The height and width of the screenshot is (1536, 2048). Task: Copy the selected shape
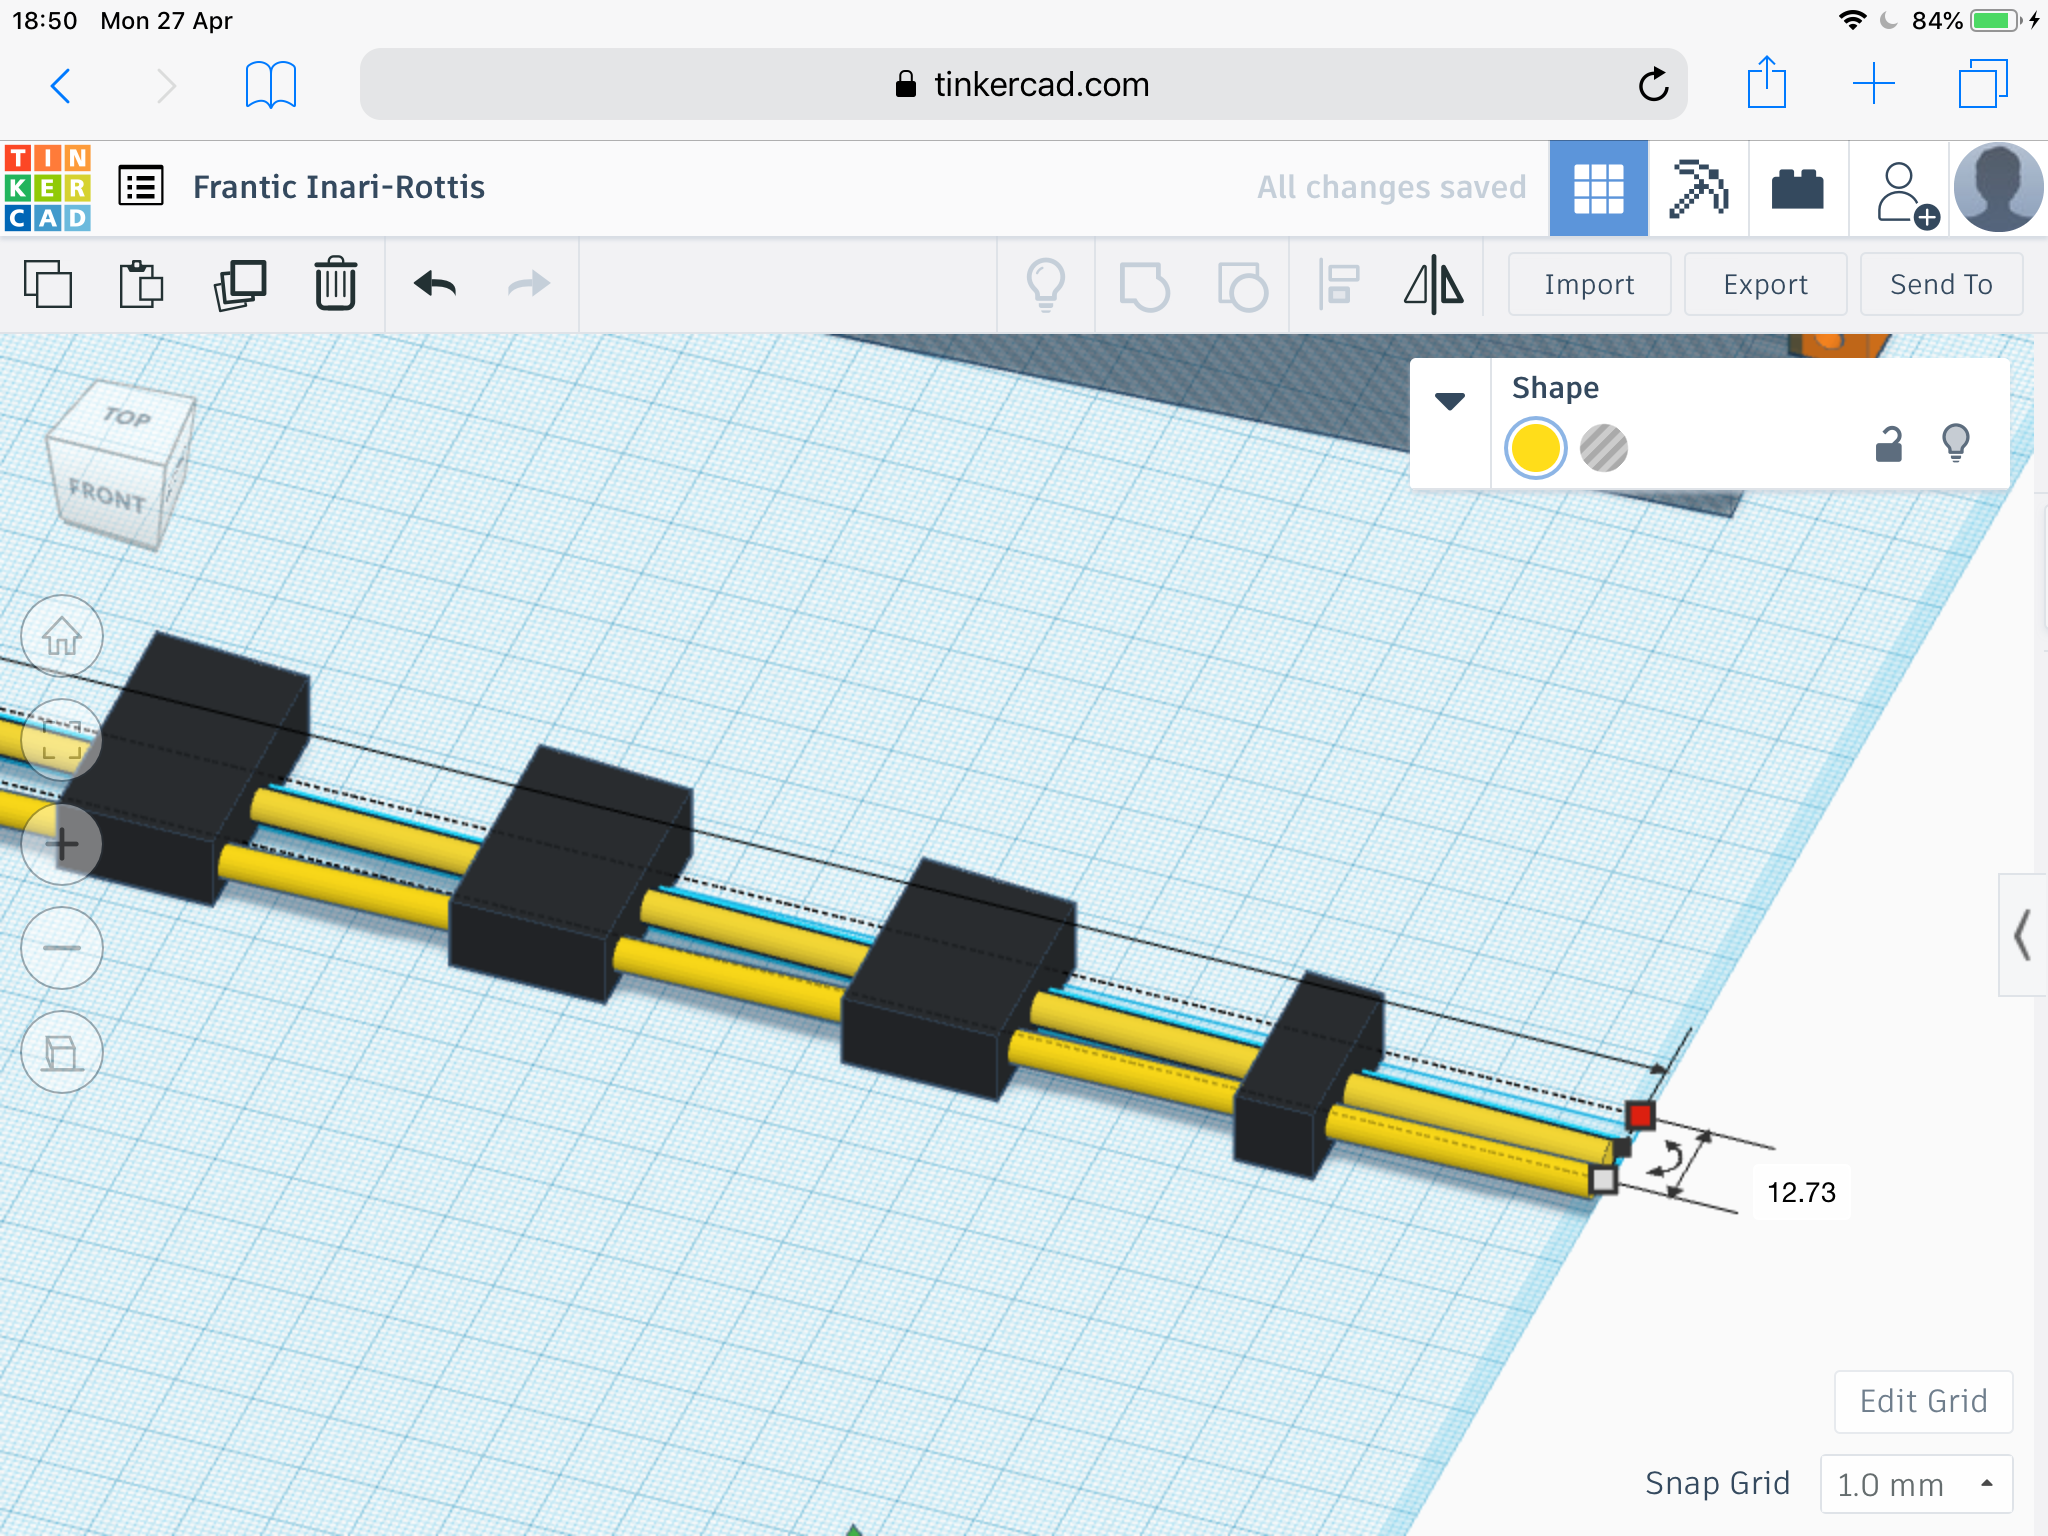click(48, 284)
